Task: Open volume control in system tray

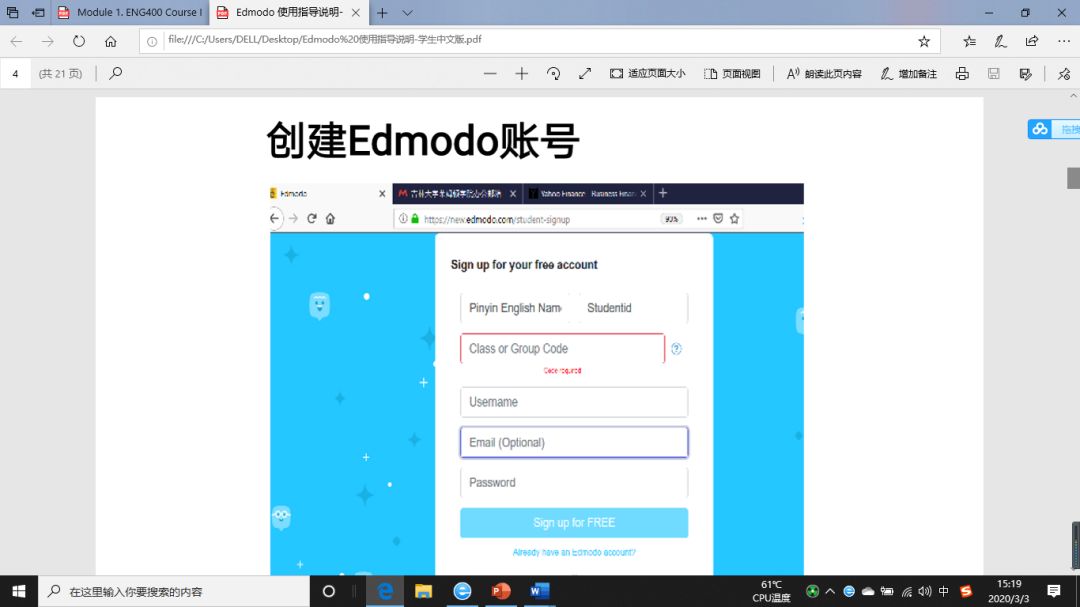Action: [x=925, y=591]
